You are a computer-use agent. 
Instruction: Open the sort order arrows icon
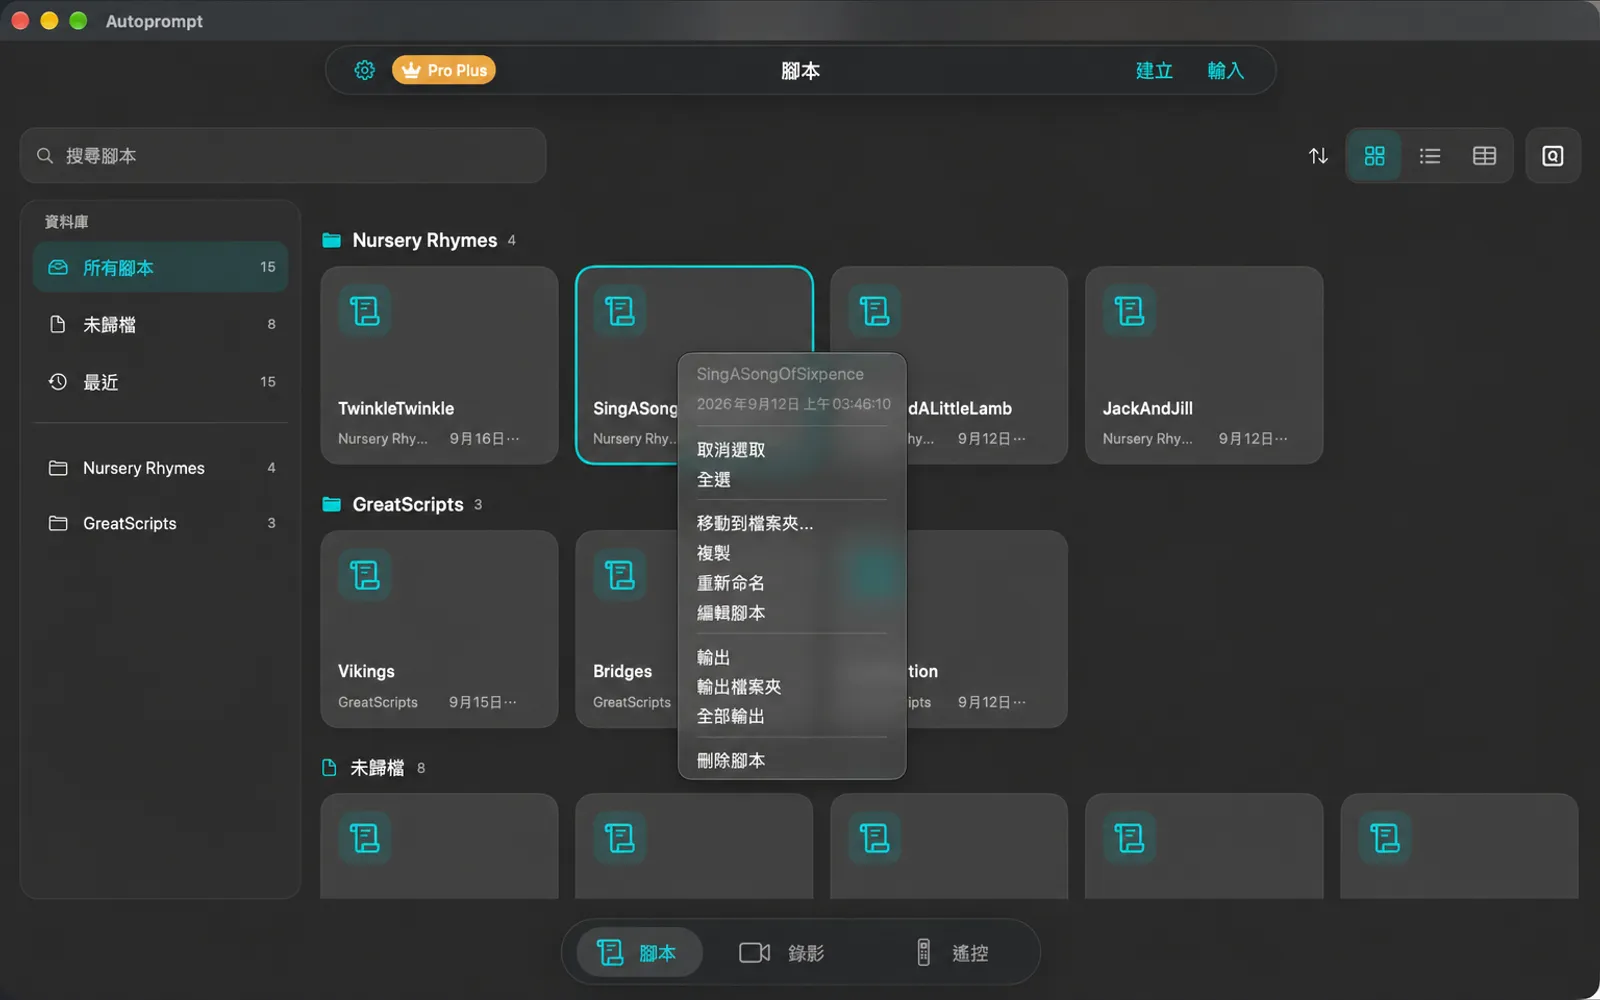[x=1318, y=156]
